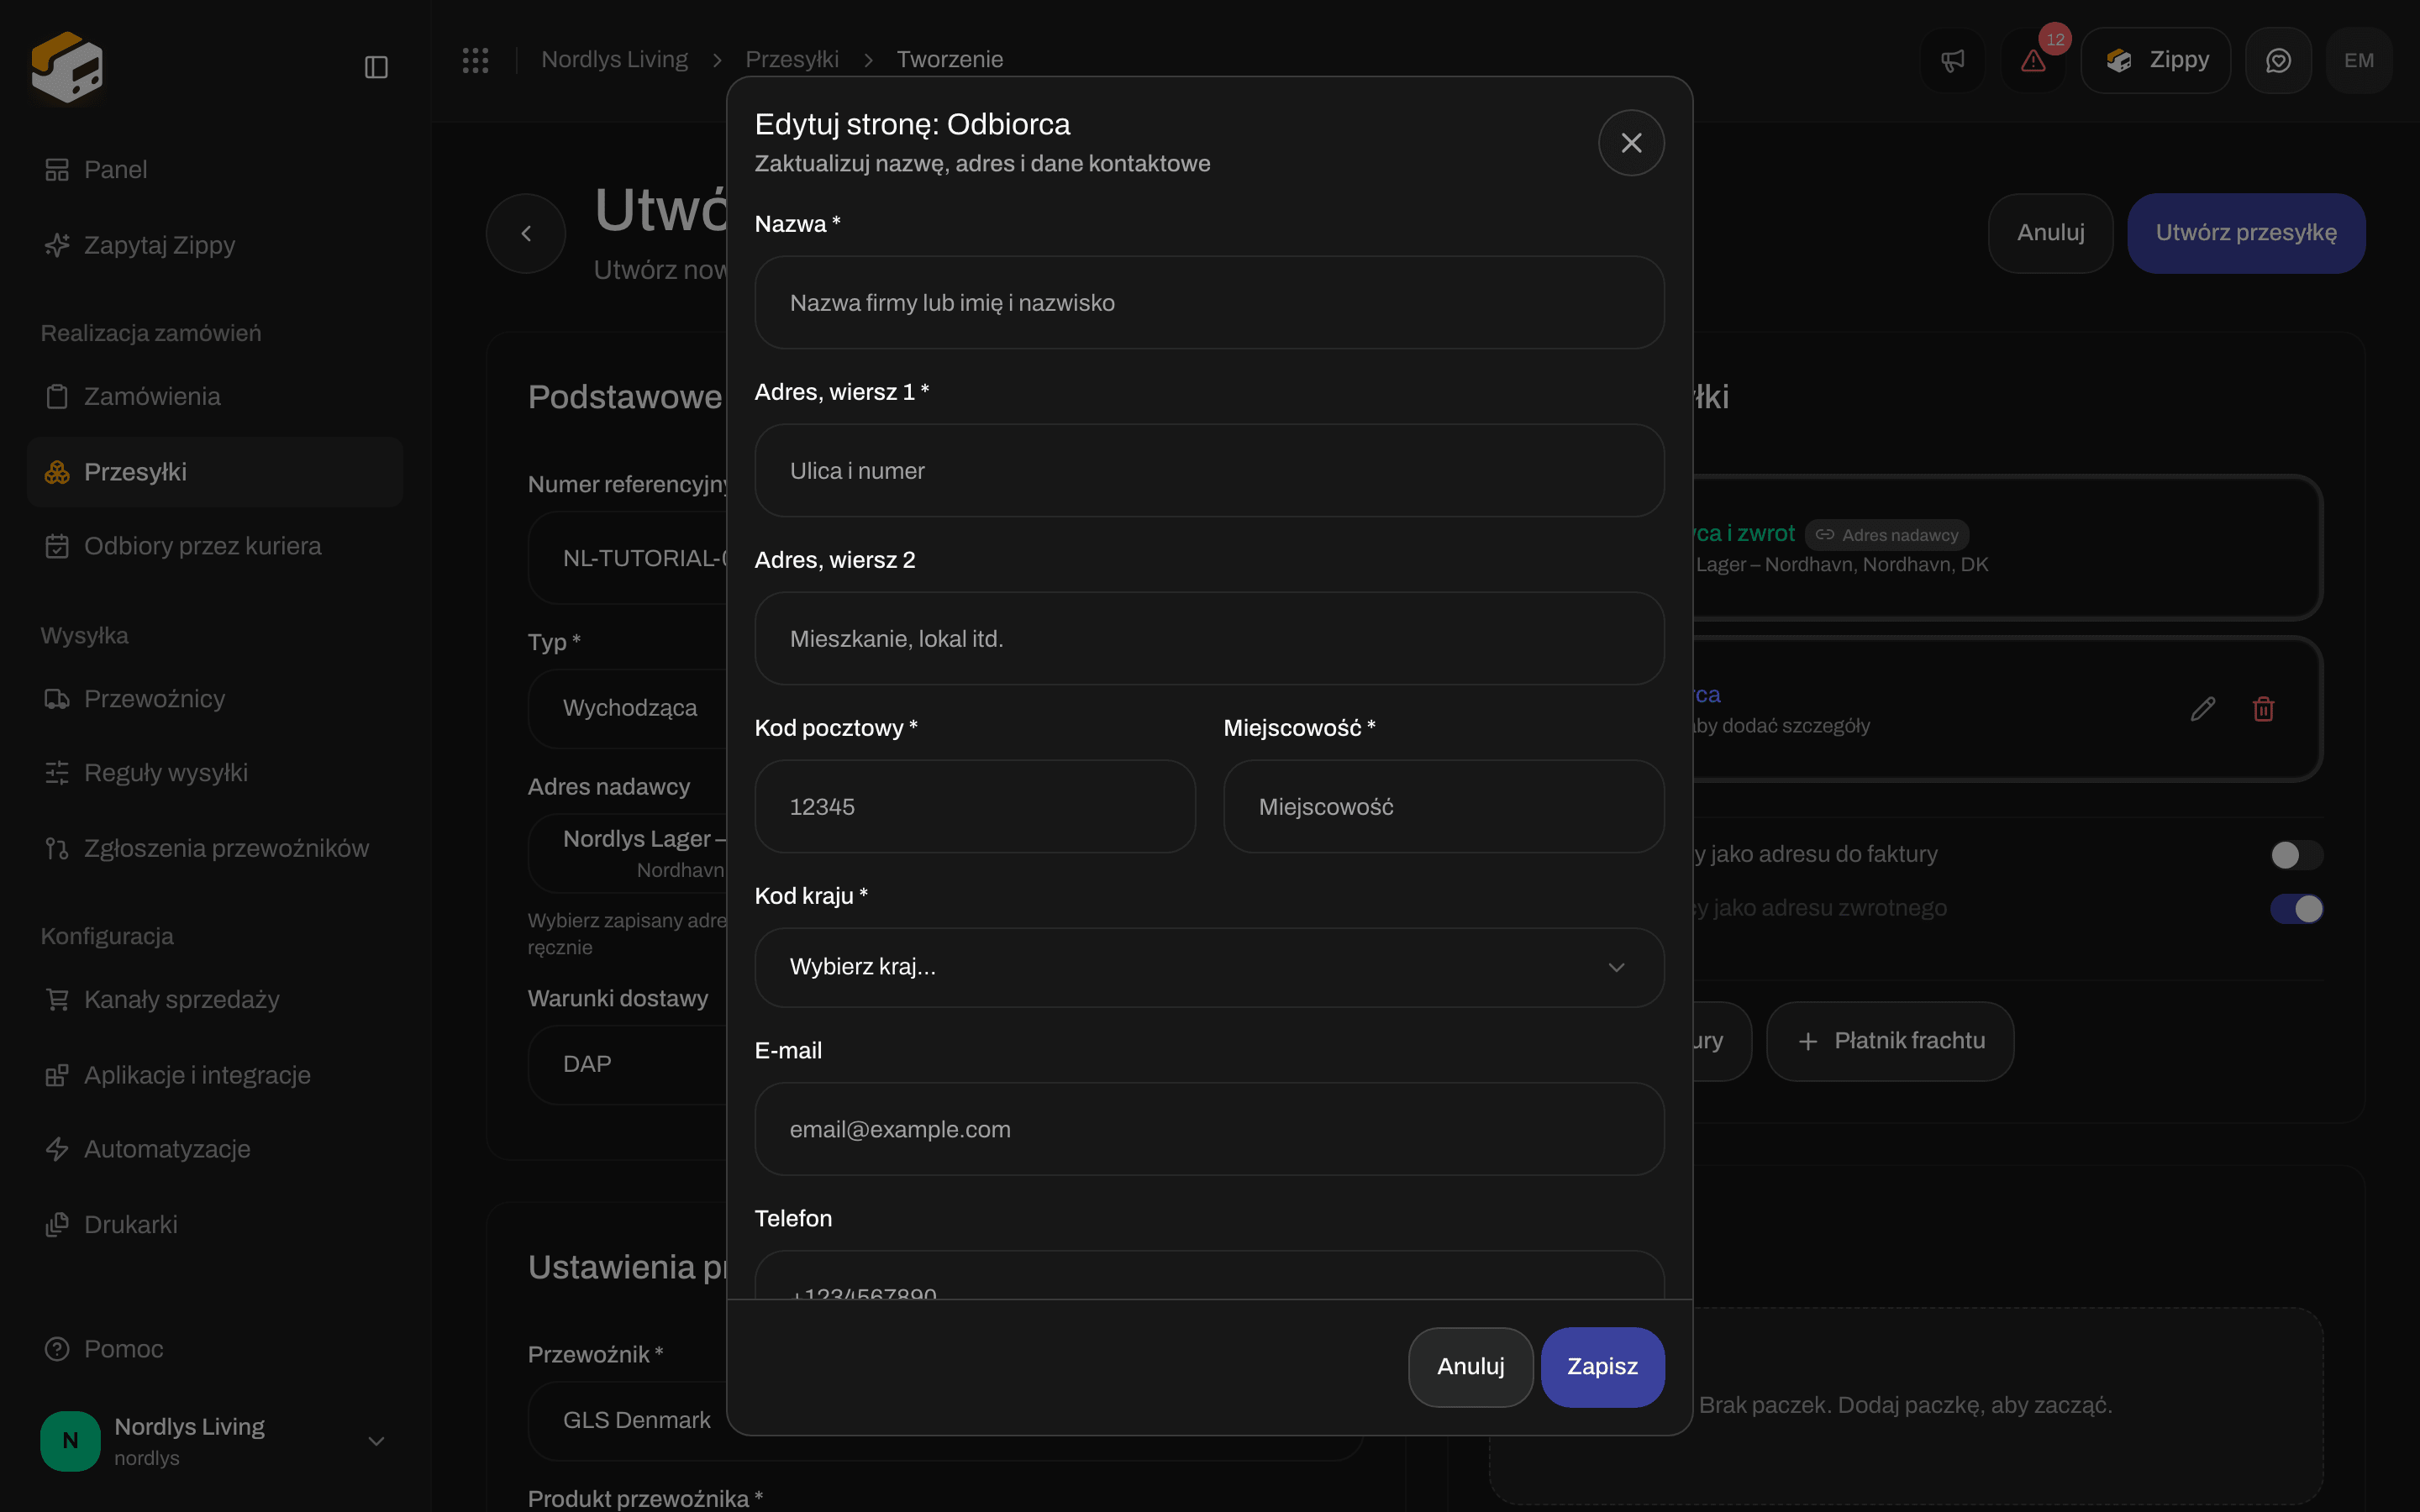Toggle use as return address switch
The image size is (2420, 1512).
[2296, 909]
